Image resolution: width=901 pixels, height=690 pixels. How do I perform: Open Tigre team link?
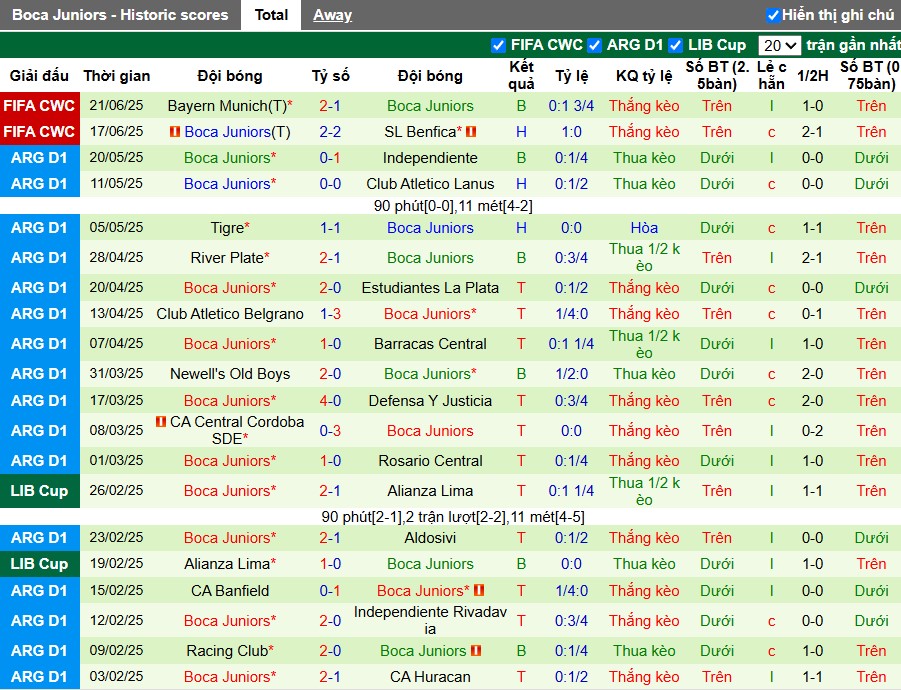tap(228, 228)
